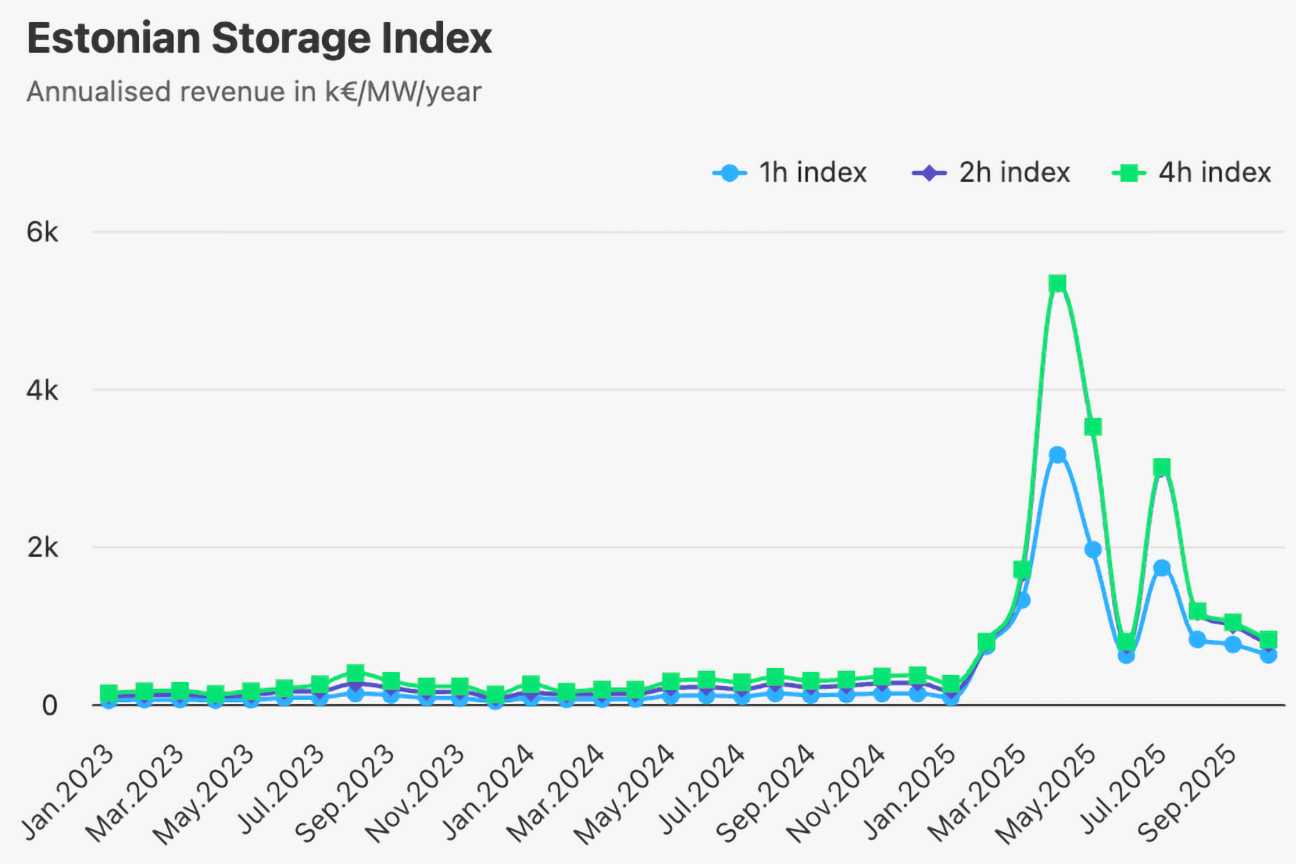
Task: Toggle the 1h index legend entry
Action: 790,173
